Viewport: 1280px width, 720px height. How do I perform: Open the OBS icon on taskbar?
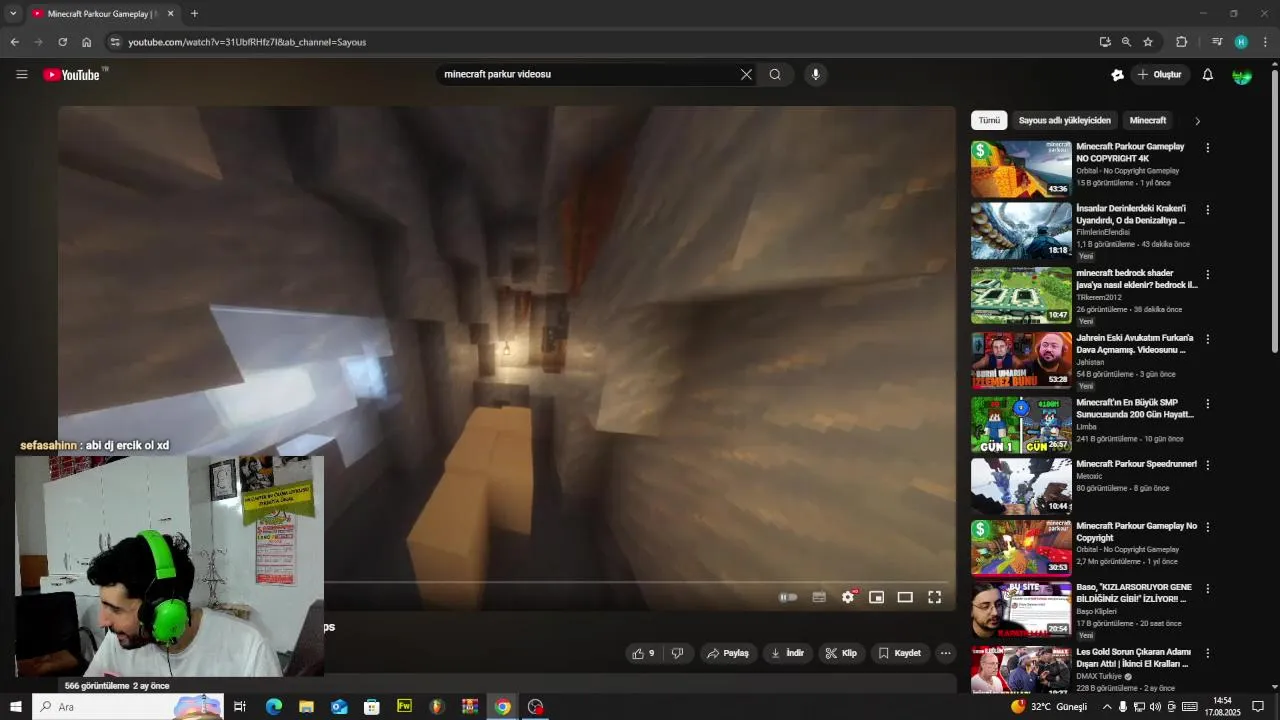click(x=536, y=707)
